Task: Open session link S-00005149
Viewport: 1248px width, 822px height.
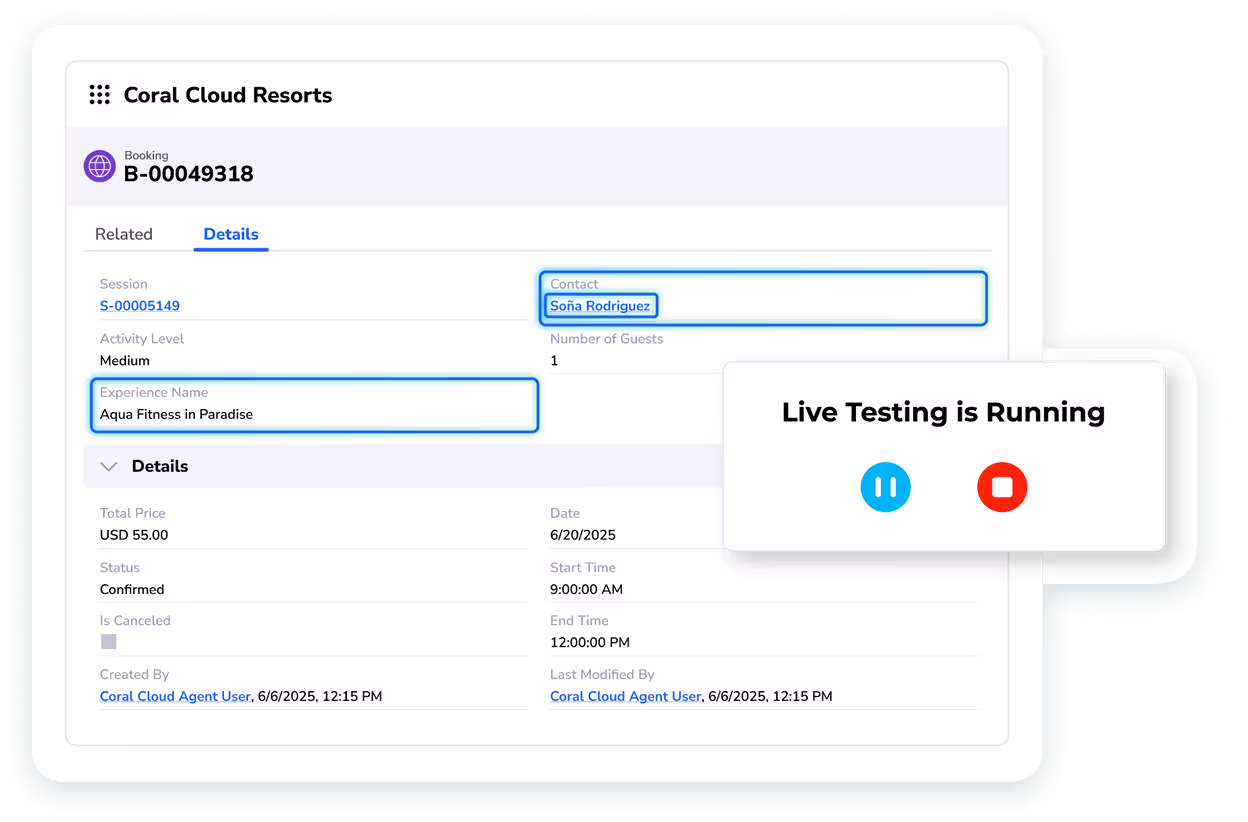Action: coord(140,306)
